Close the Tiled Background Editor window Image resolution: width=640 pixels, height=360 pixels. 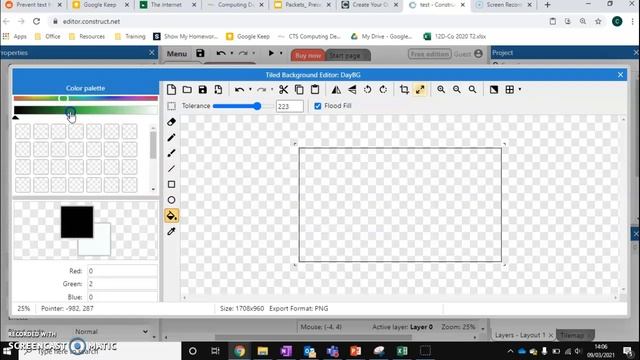620,75
